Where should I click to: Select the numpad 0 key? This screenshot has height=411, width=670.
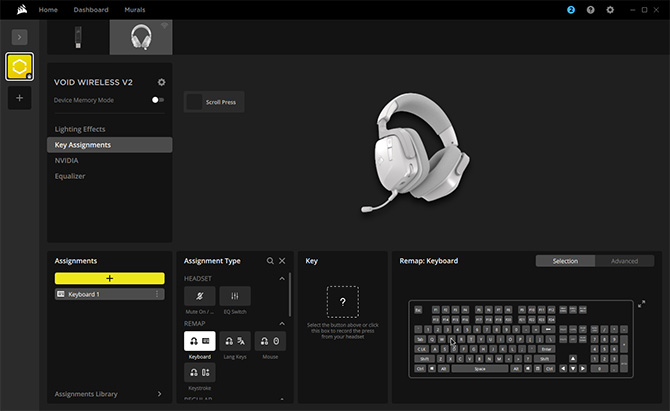599,369
